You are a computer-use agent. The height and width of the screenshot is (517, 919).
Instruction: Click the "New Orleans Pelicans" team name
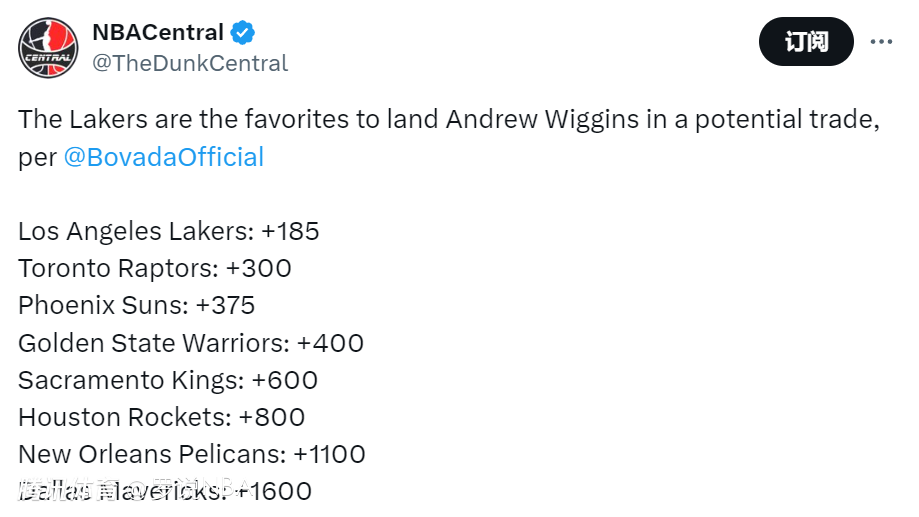click(151, 454)
